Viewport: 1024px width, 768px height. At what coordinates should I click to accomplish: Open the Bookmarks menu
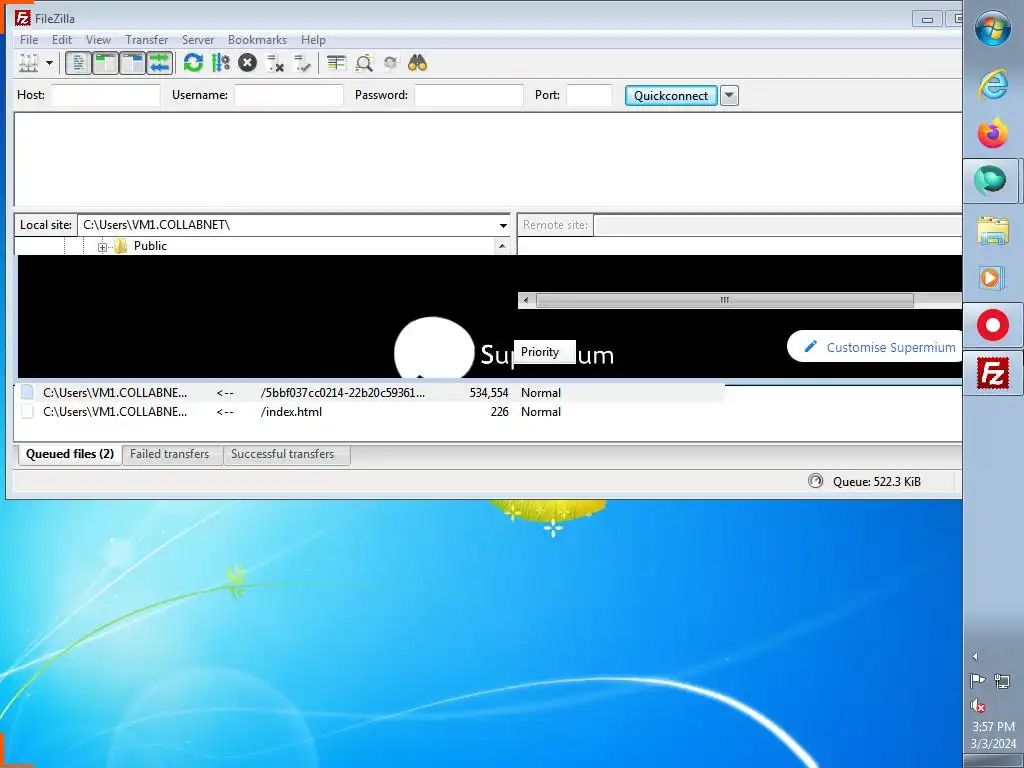(257, 40)
